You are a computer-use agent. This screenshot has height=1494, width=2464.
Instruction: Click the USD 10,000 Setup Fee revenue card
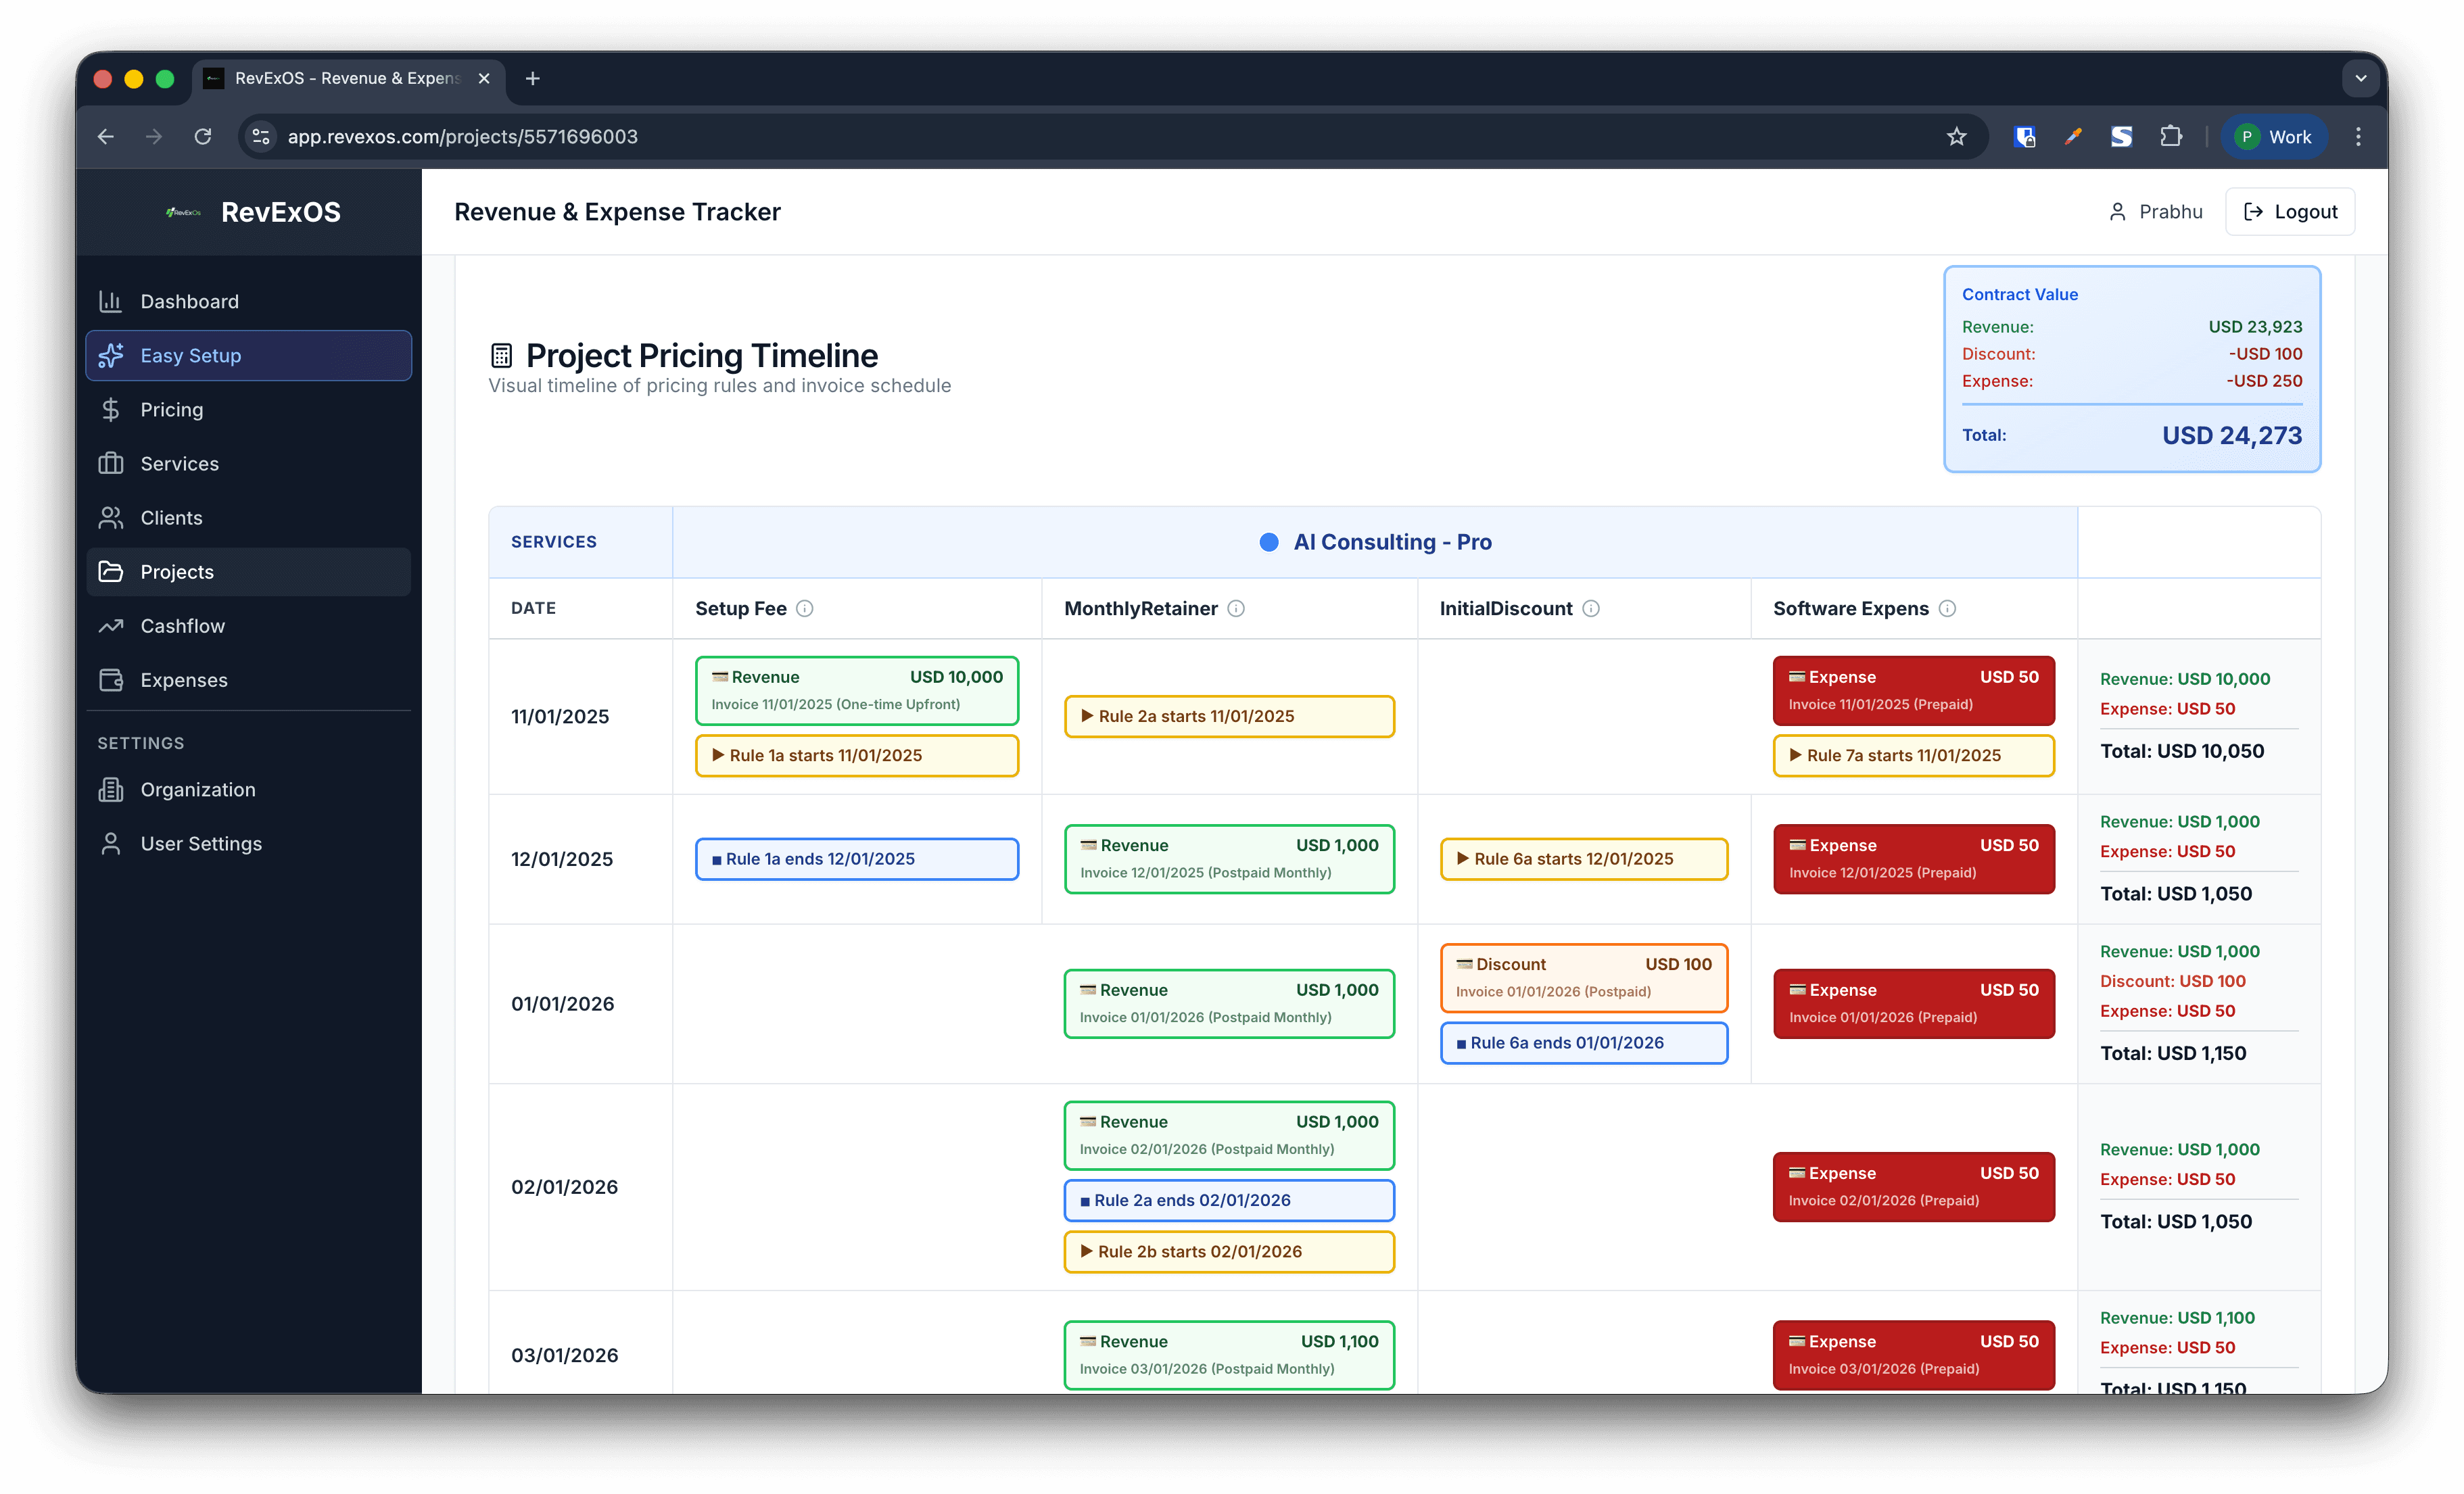click(x=856, y=690)
